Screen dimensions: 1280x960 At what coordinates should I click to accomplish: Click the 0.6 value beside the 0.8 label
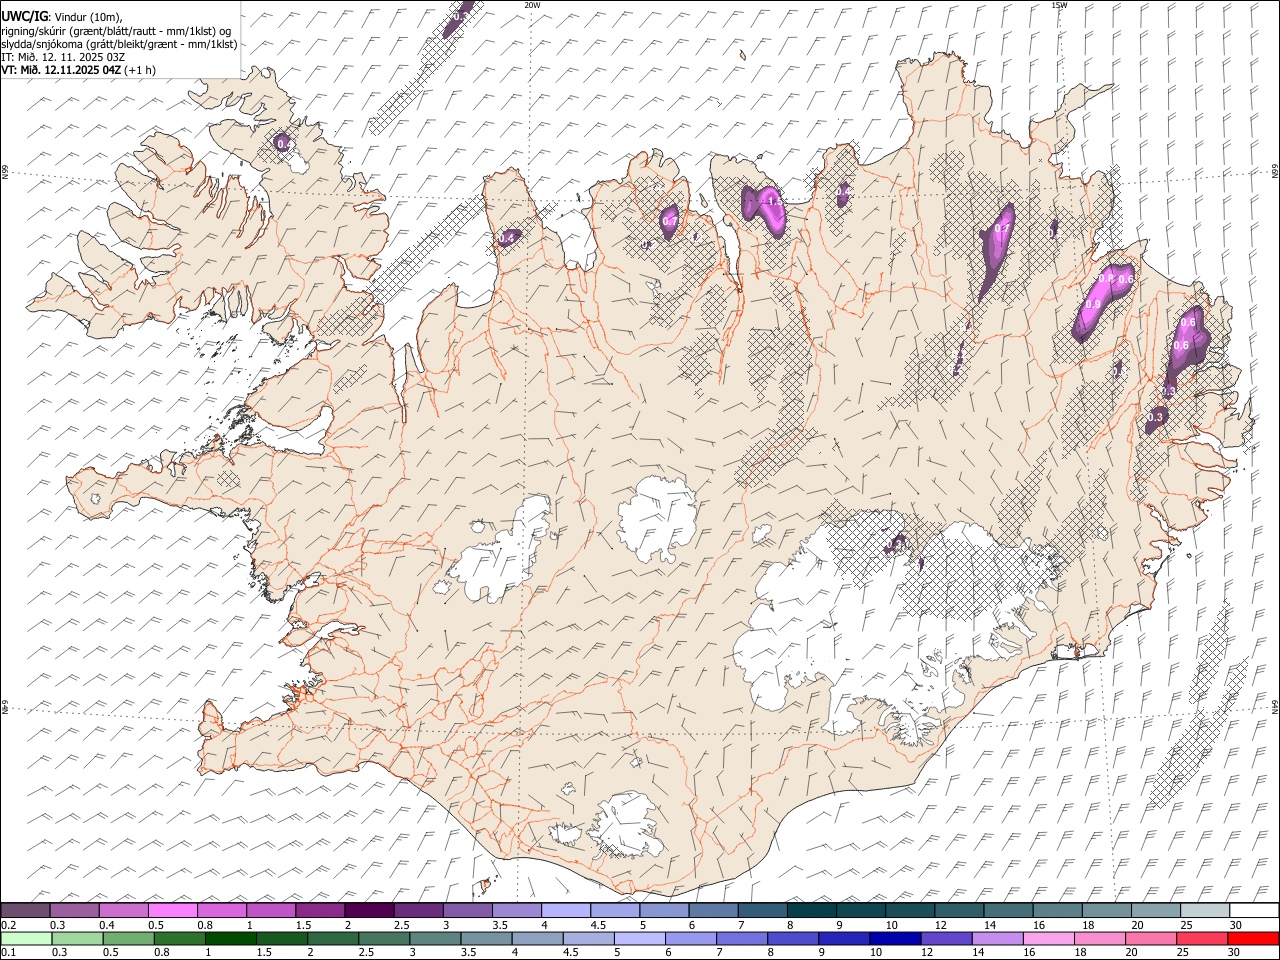click(1126, 279)
